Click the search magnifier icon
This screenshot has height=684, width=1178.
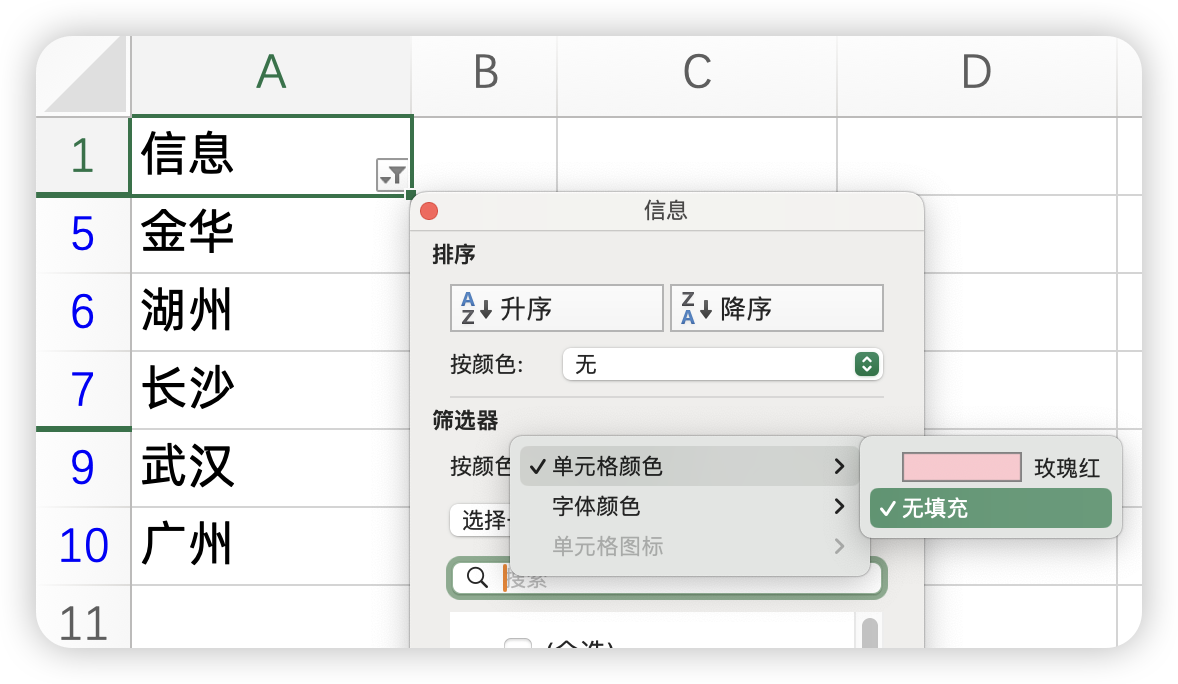[477, 577]
